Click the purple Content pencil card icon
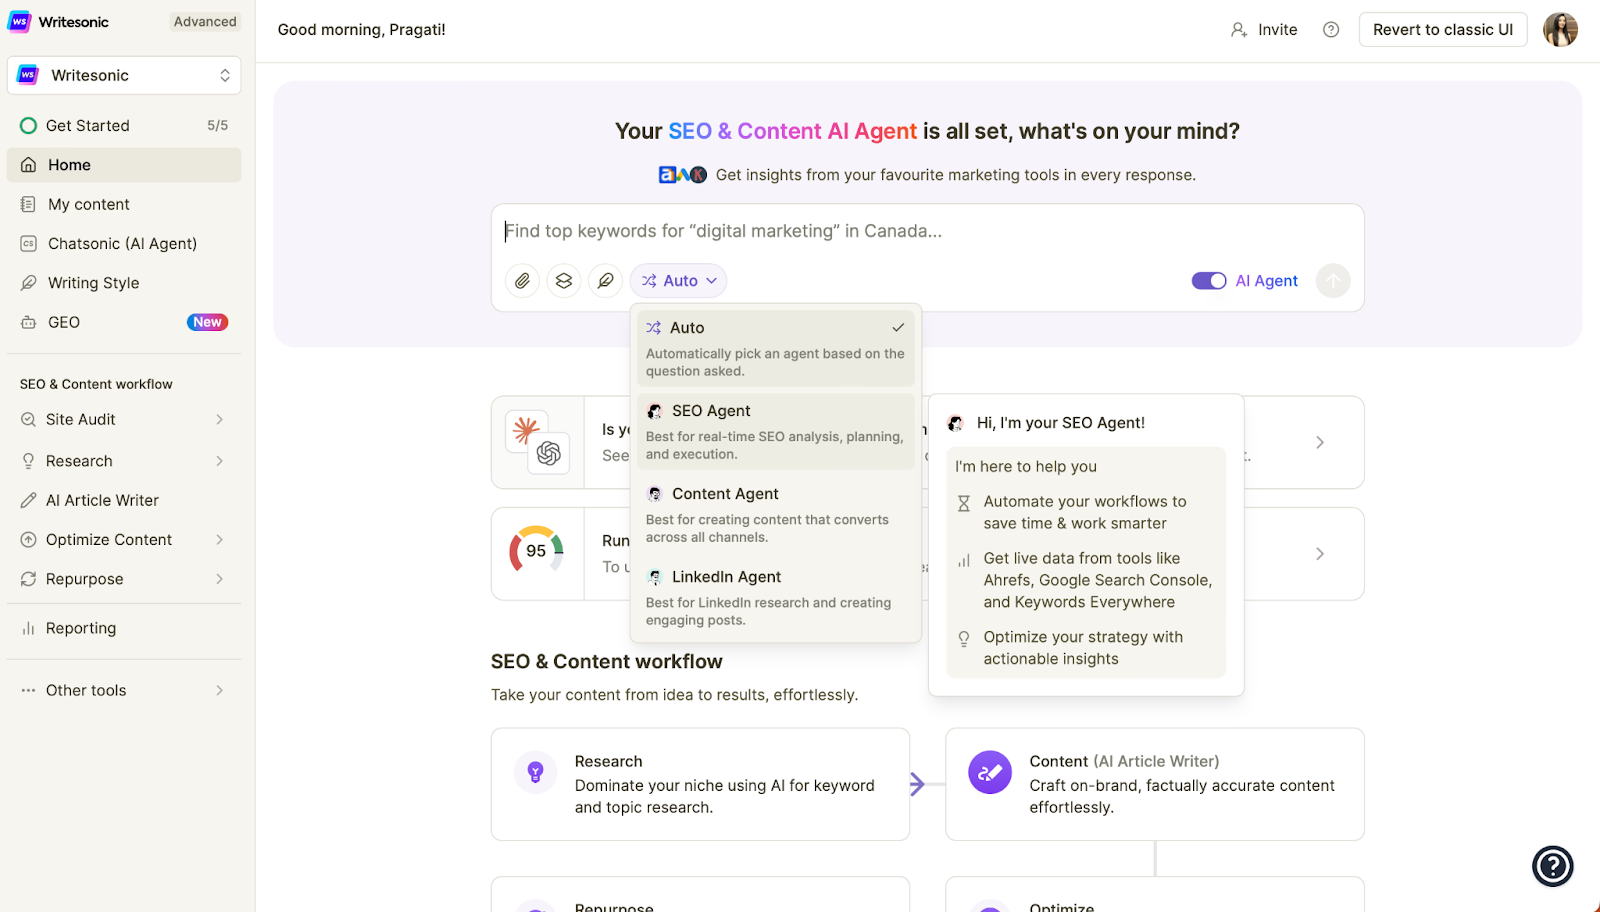The image size is (1600, 912). (x=990, y=772)
